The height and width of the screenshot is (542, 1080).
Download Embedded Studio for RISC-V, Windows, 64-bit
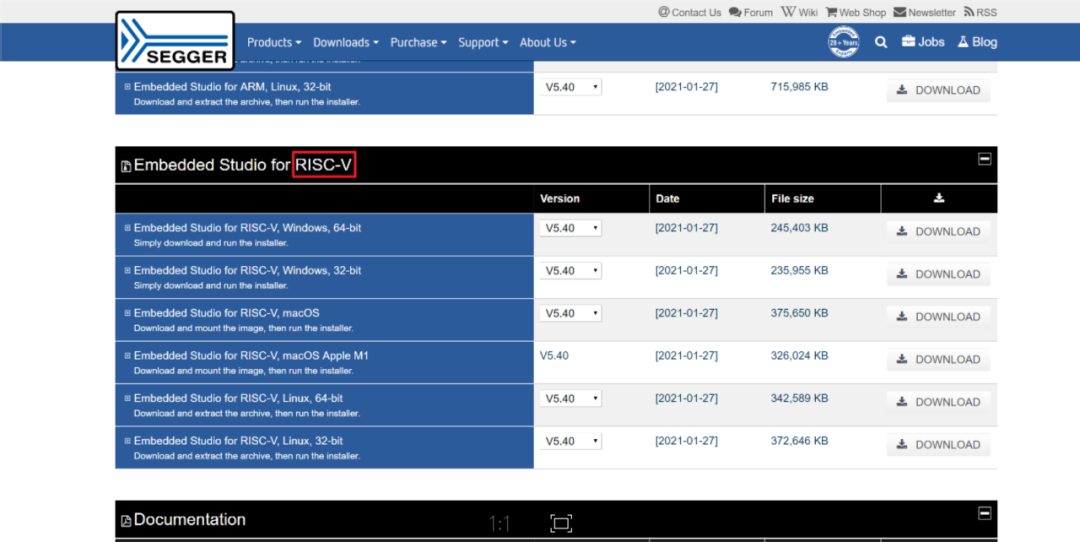pyautogui.click(x=938, y=231)
